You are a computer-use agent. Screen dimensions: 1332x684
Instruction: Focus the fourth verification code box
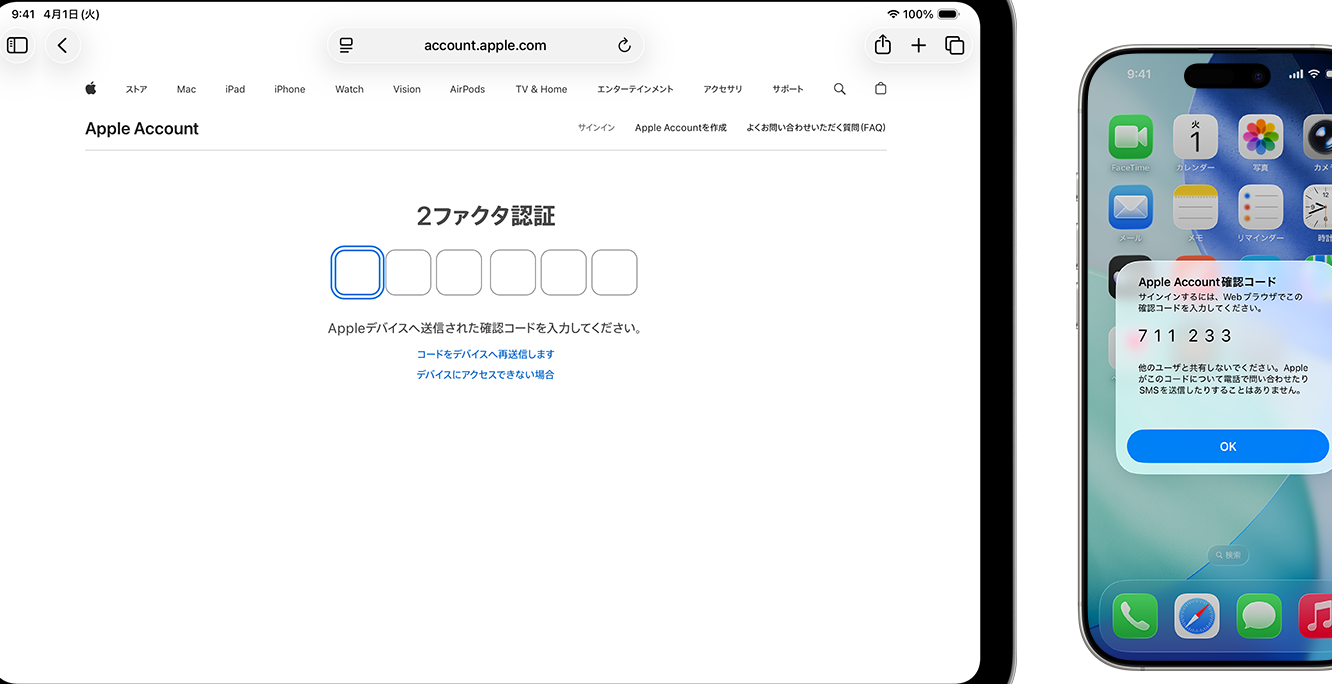click(513, 273)
